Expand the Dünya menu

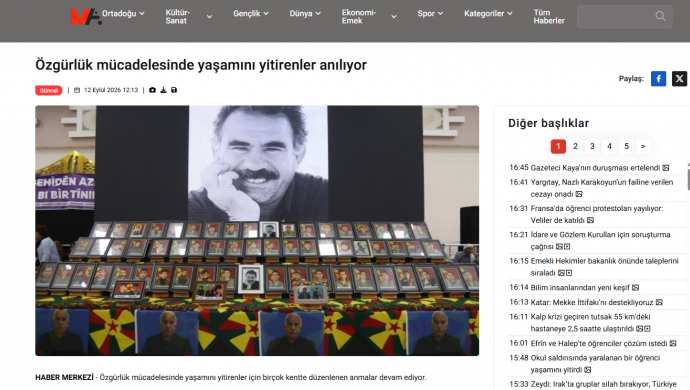pos(305,14)
